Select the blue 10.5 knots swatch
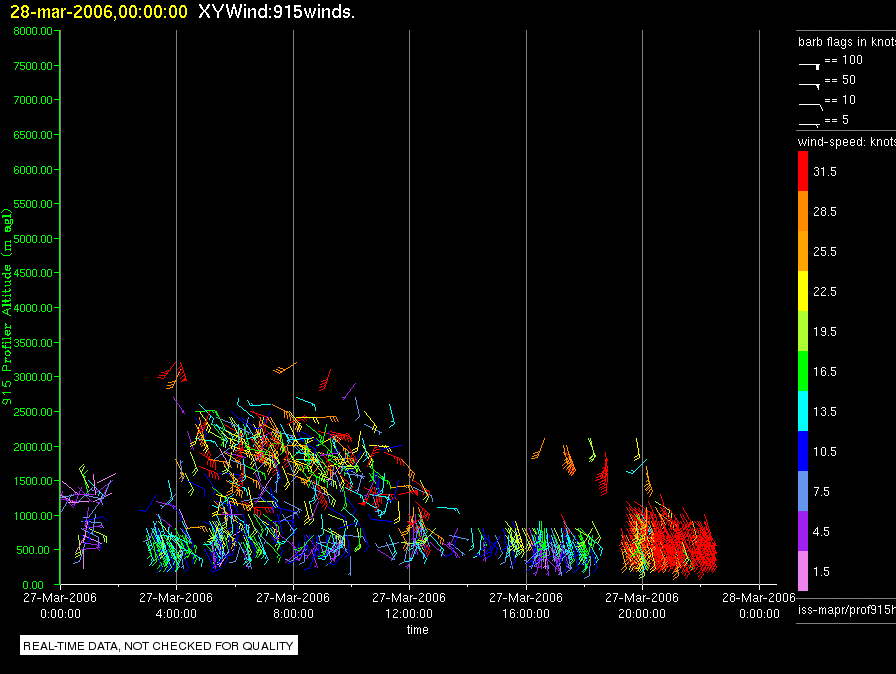The height and width of the screenshot is (674, 896). pos(803,451)
